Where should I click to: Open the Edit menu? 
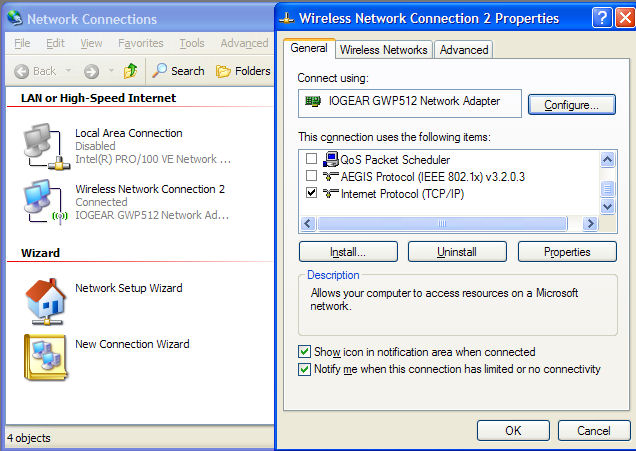pos(55,43)
